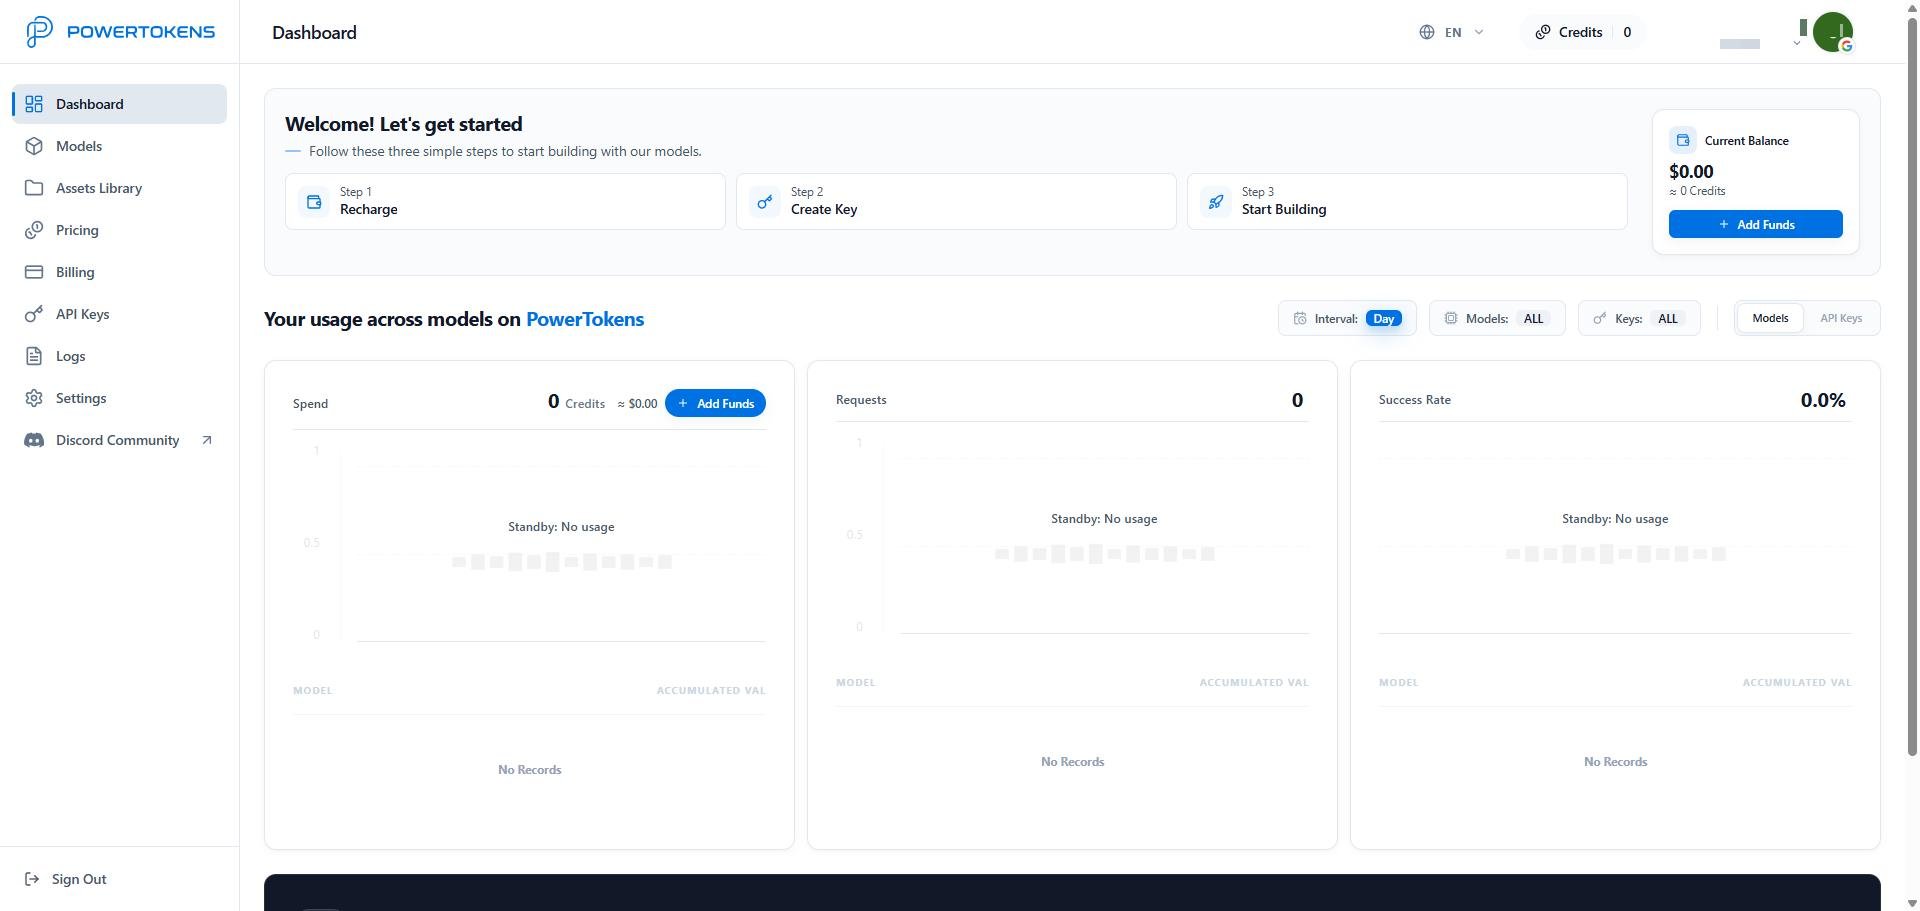Click the $0.00 balance amount
Screen dimensions: 1920x911
tap(1691, 172)
